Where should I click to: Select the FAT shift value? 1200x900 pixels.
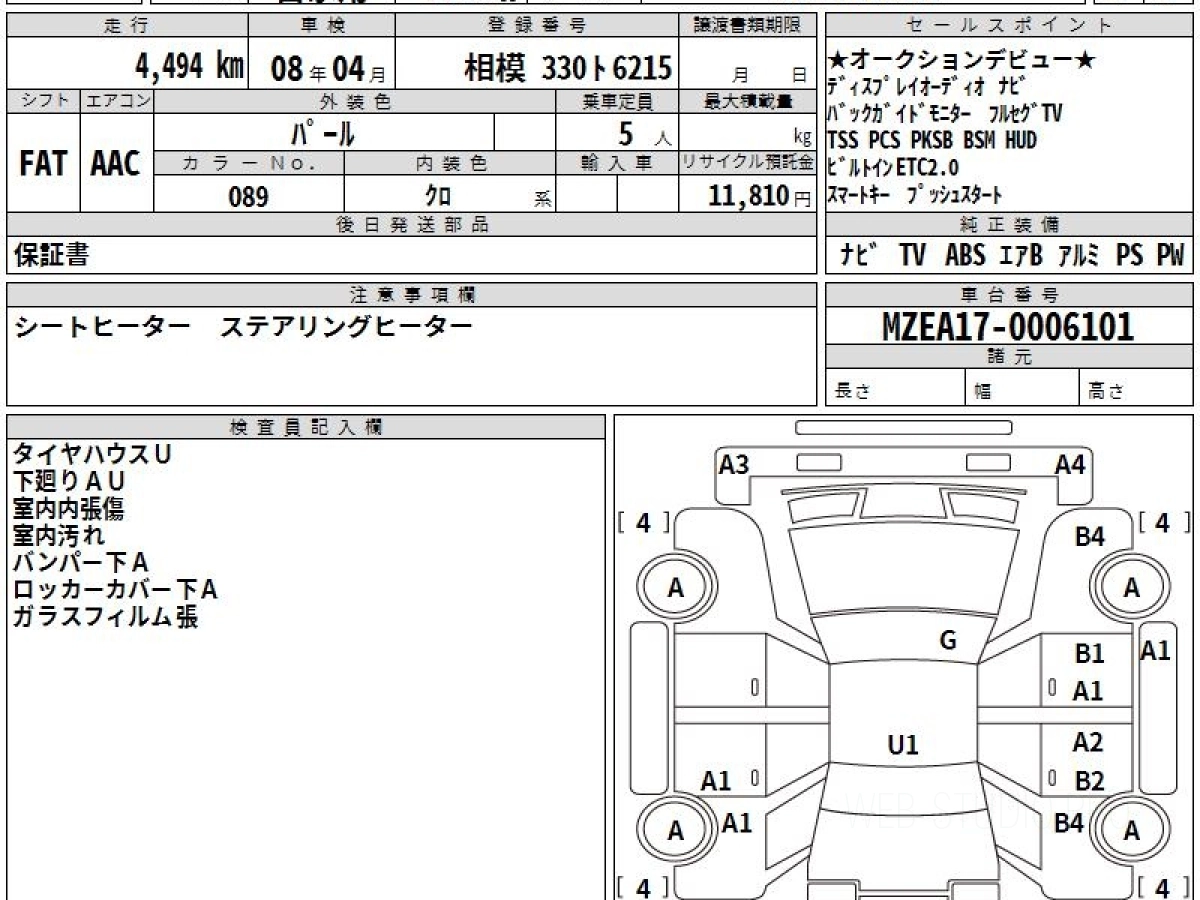tap(43, 164)
